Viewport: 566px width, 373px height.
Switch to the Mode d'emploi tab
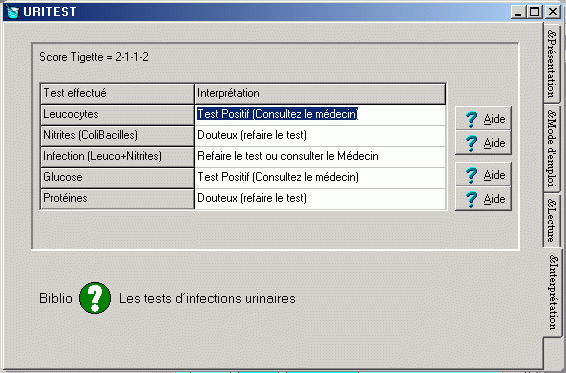pos(552,148)
